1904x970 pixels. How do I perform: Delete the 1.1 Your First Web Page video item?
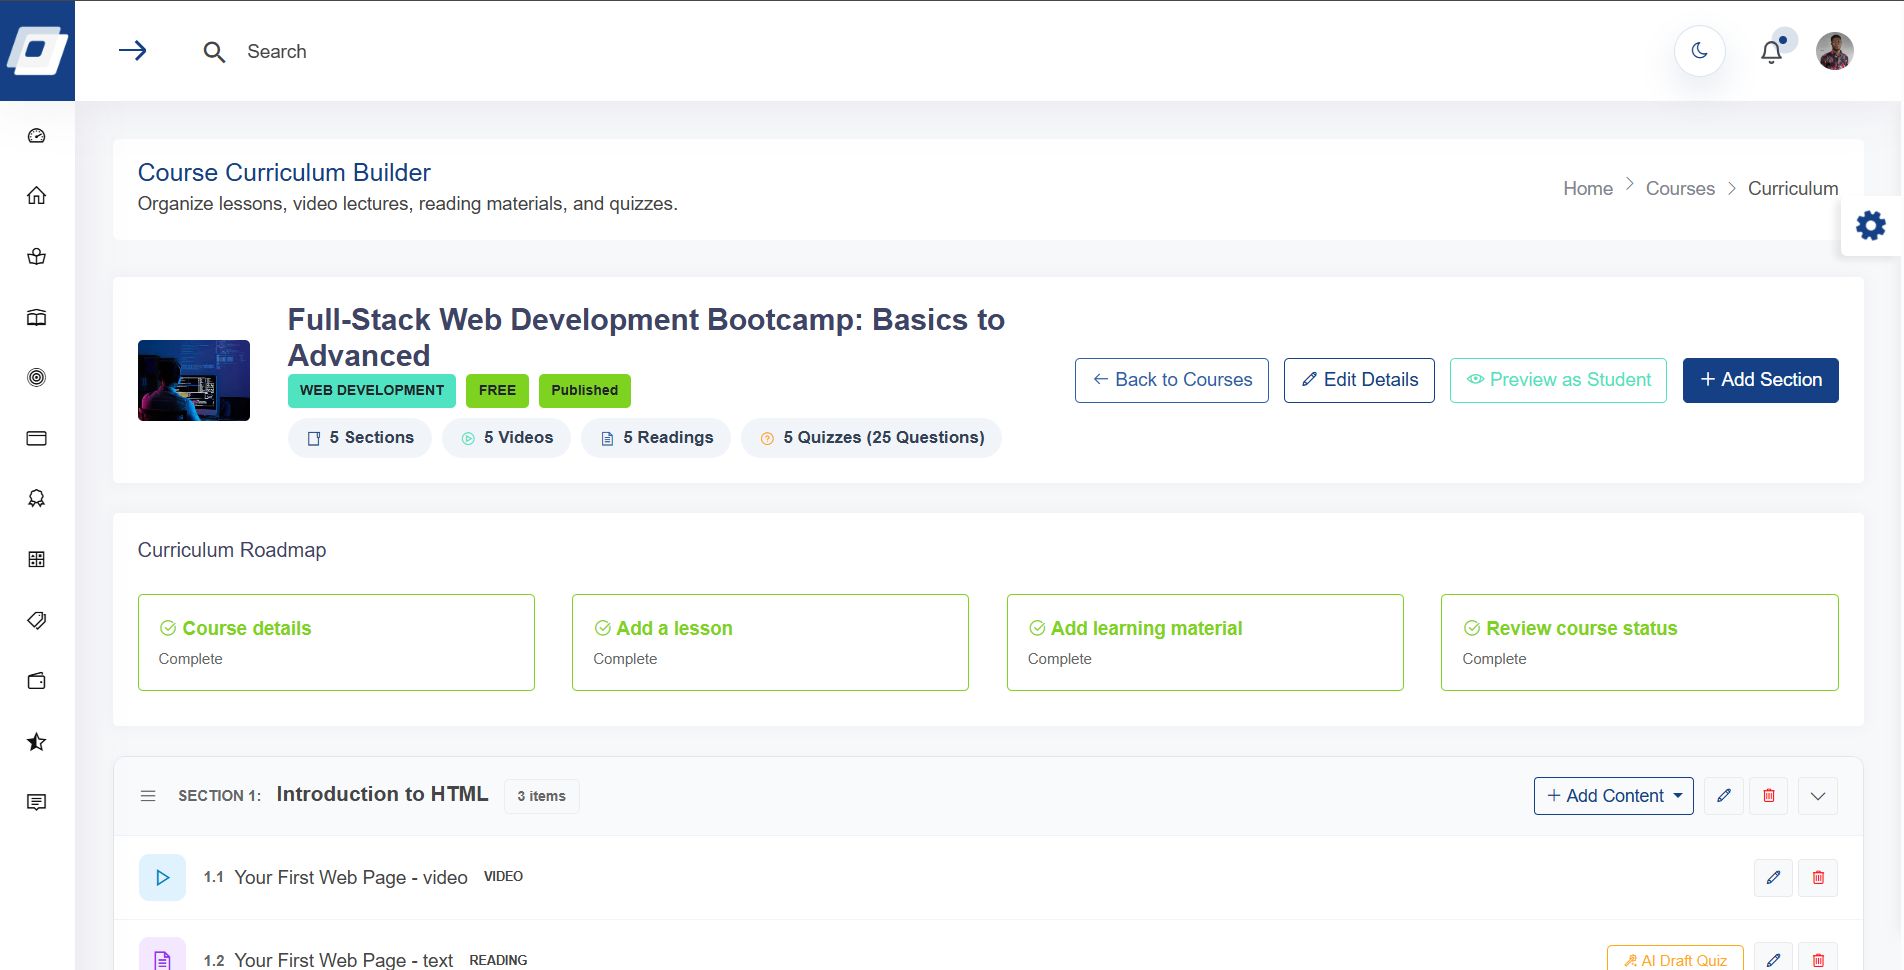[1818, 878]
